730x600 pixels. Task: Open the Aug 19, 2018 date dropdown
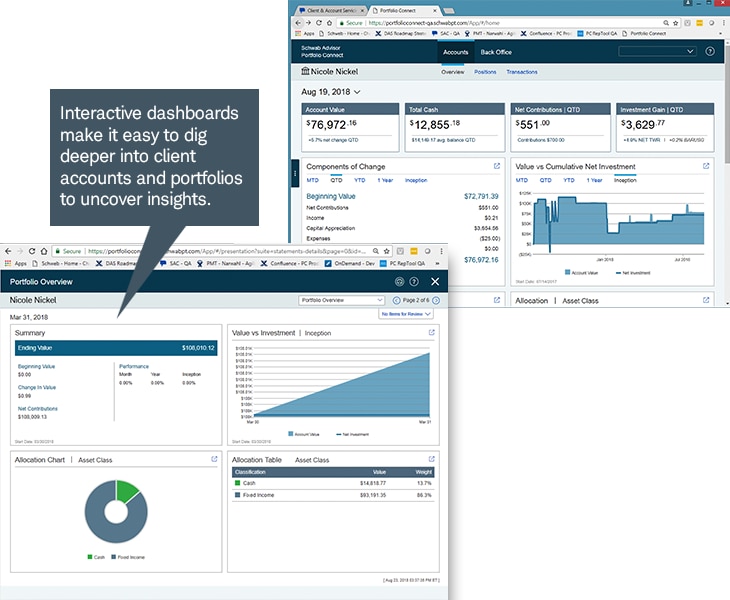pyautogui.click(x=331, y=92)
